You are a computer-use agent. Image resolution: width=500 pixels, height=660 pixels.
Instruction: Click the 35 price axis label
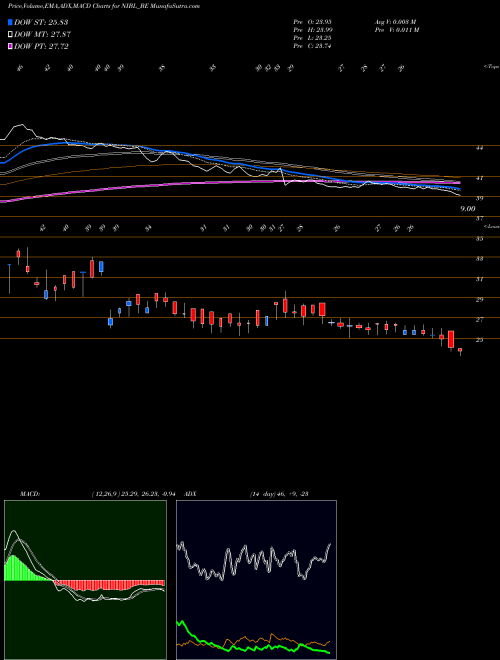[x=479, y=239]
